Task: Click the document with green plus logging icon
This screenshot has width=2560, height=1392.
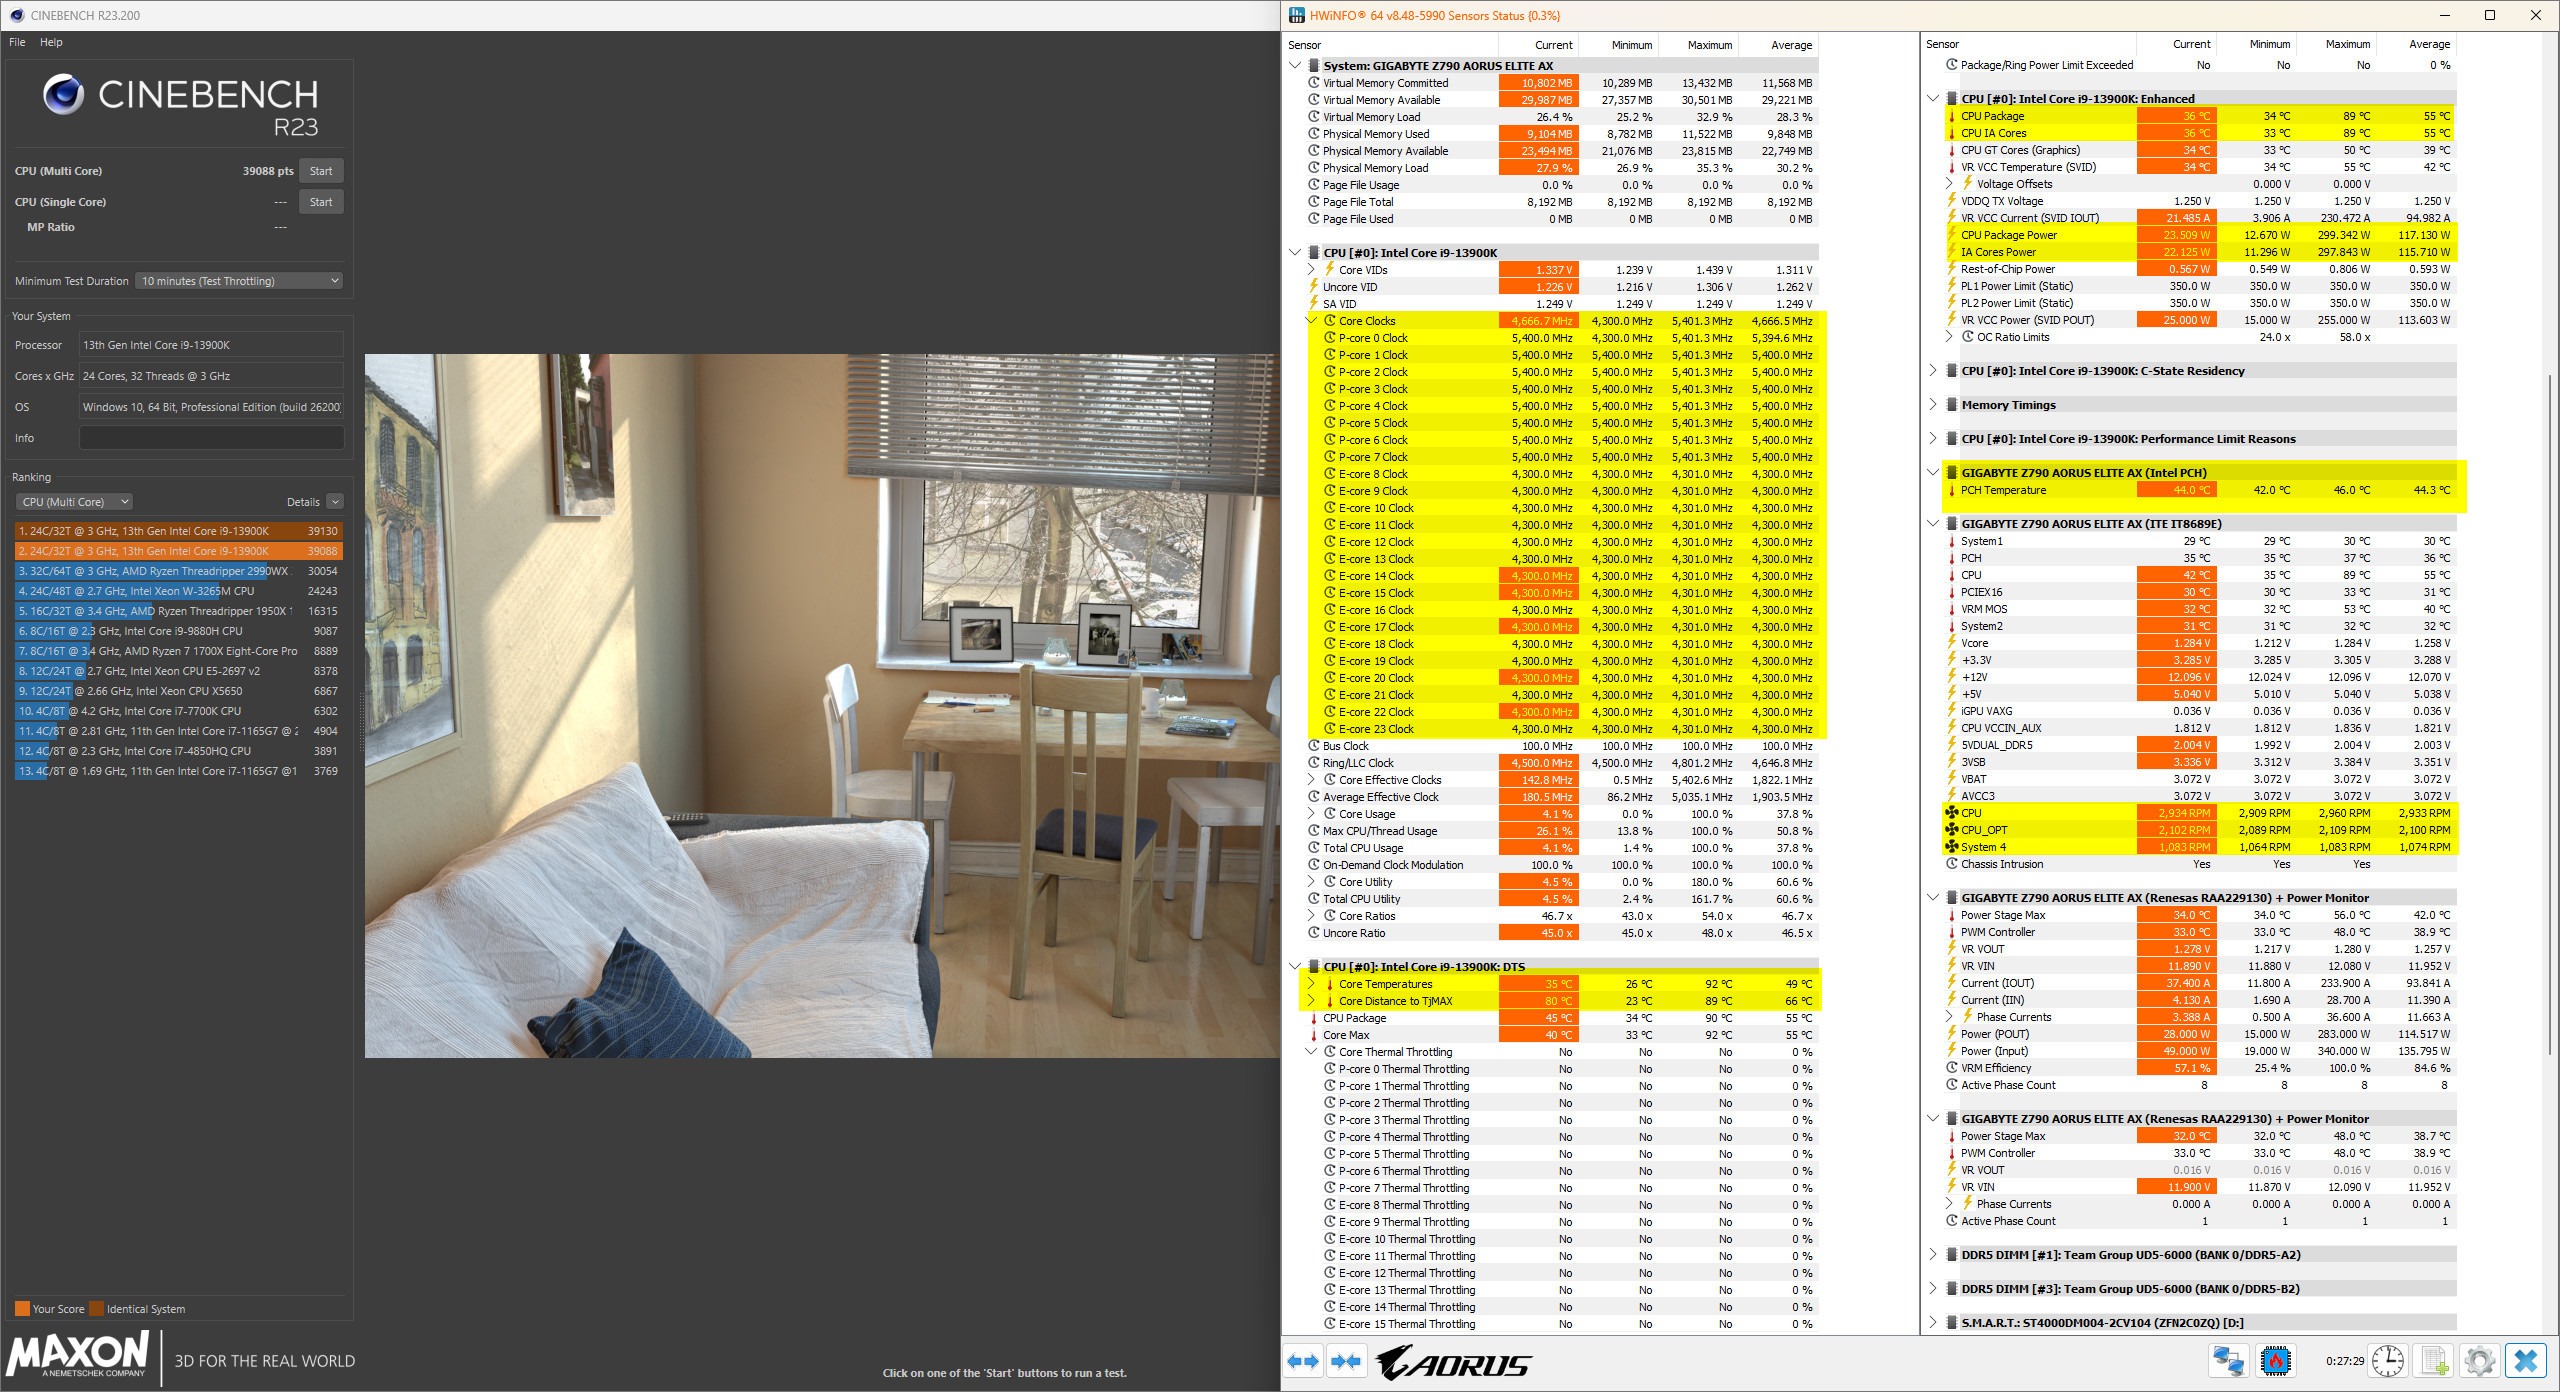Action: [x=2433, y=1361]
